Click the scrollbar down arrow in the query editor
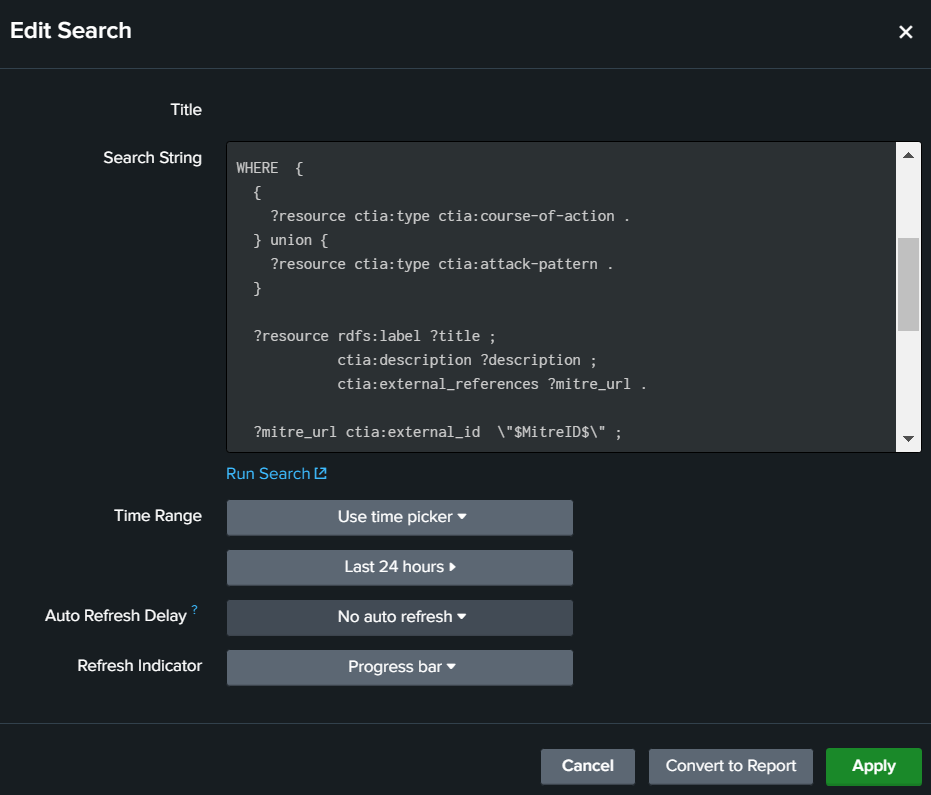Screen dimensions: 931x795 click(909, 438)
